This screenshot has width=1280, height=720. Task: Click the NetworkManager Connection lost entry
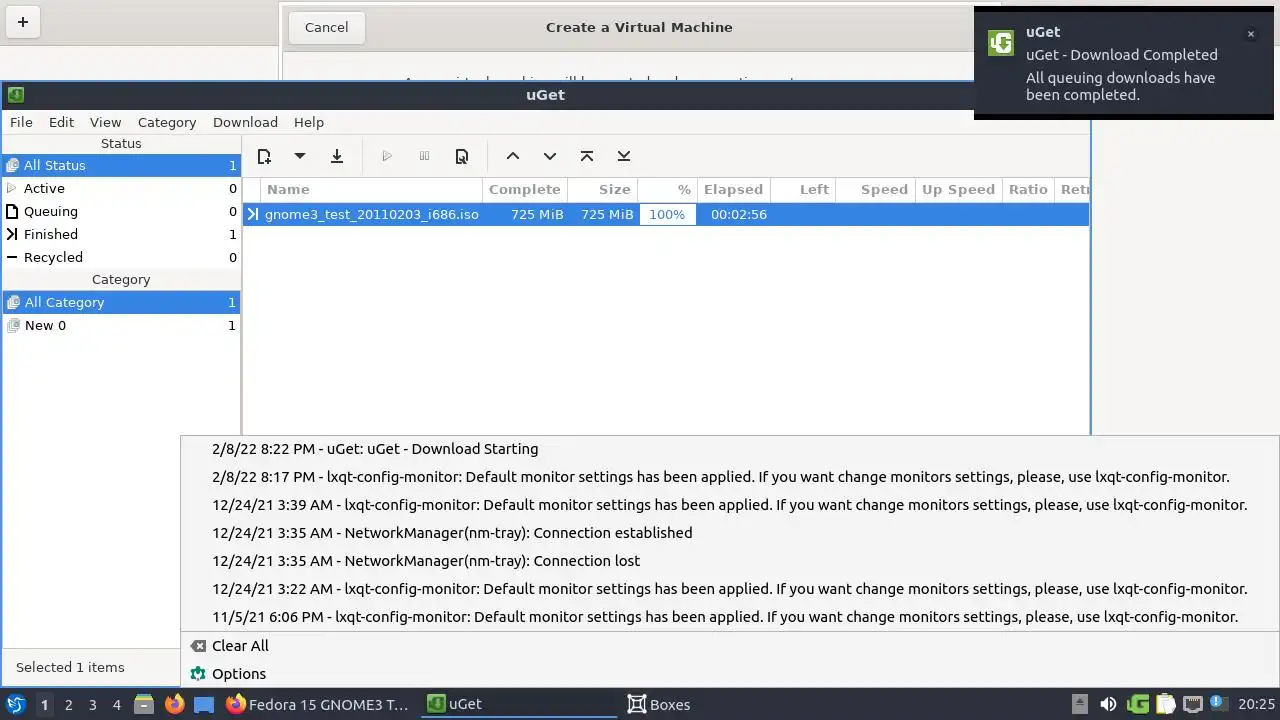[x=730, y=561]
